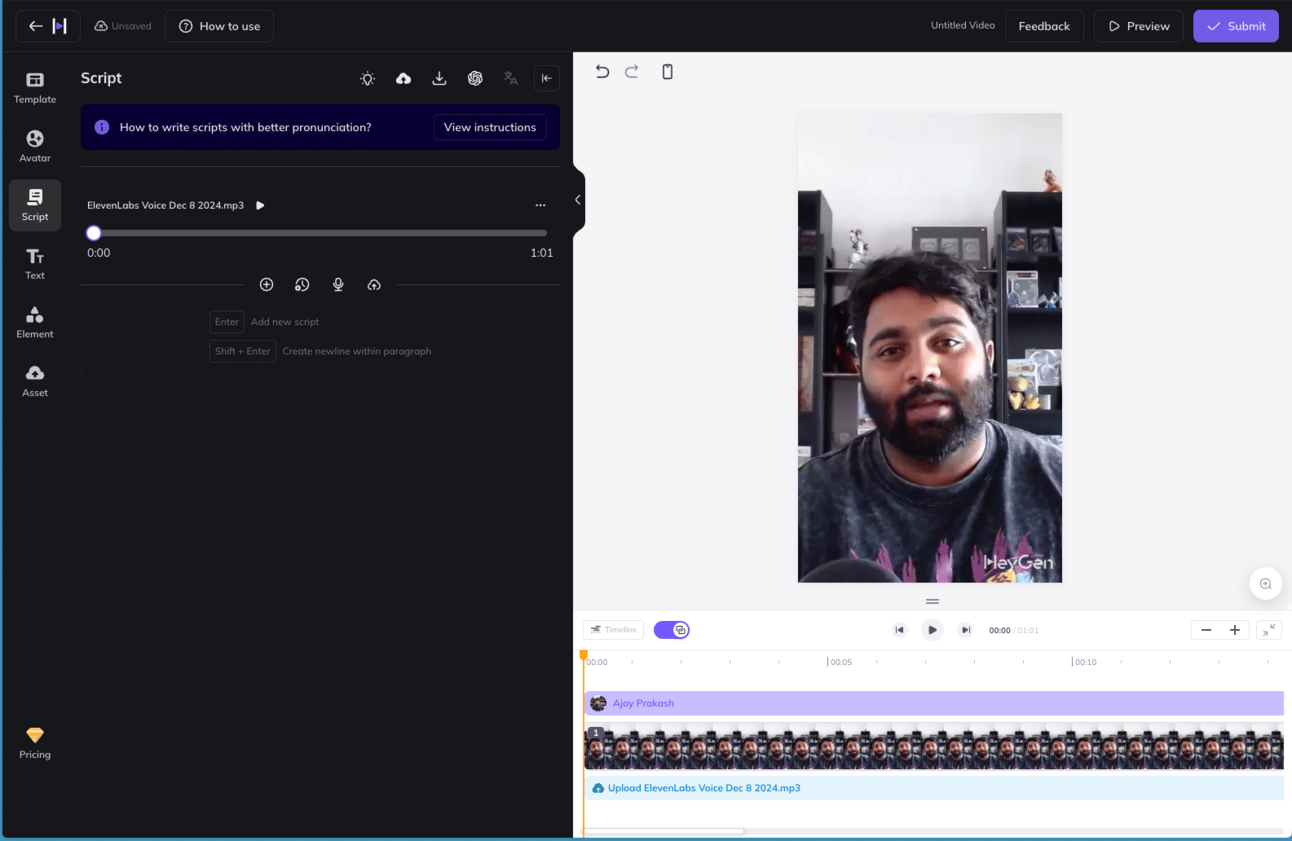
Task: Click the download script icon
Action: (439, 79)
